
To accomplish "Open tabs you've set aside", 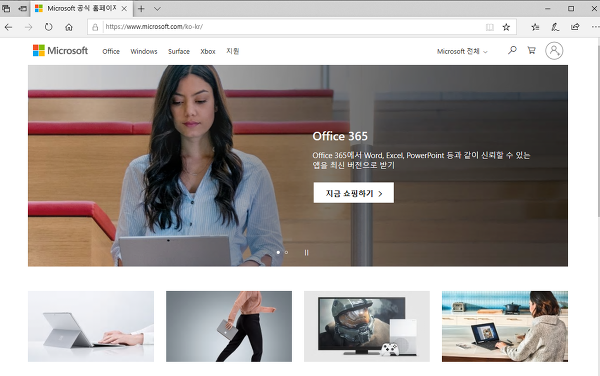I will [x=6, y=8].
